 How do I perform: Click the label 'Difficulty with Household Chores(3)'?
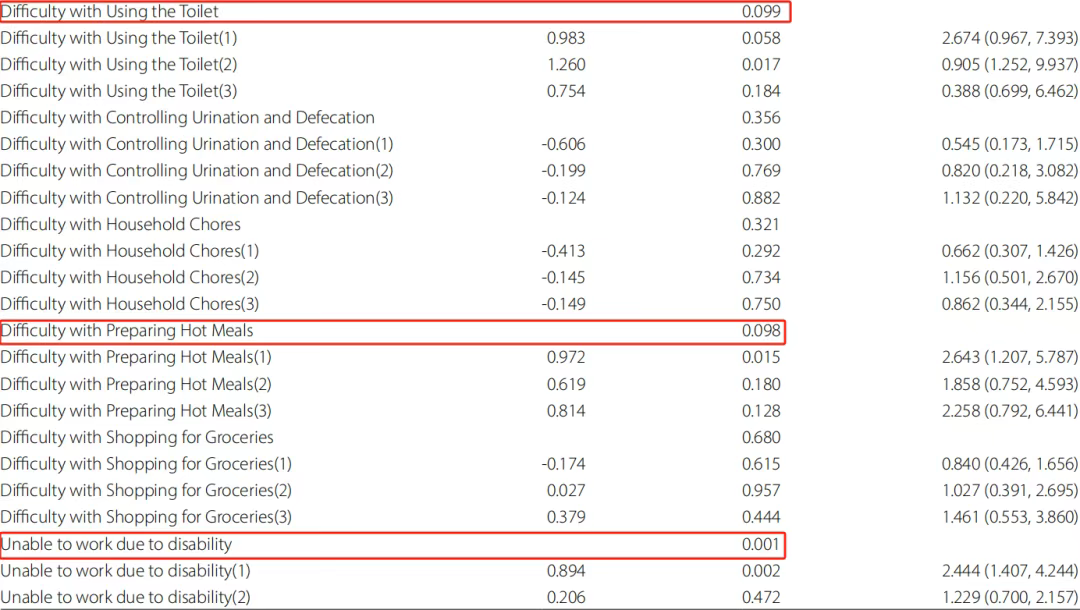(x=129, y=304)
